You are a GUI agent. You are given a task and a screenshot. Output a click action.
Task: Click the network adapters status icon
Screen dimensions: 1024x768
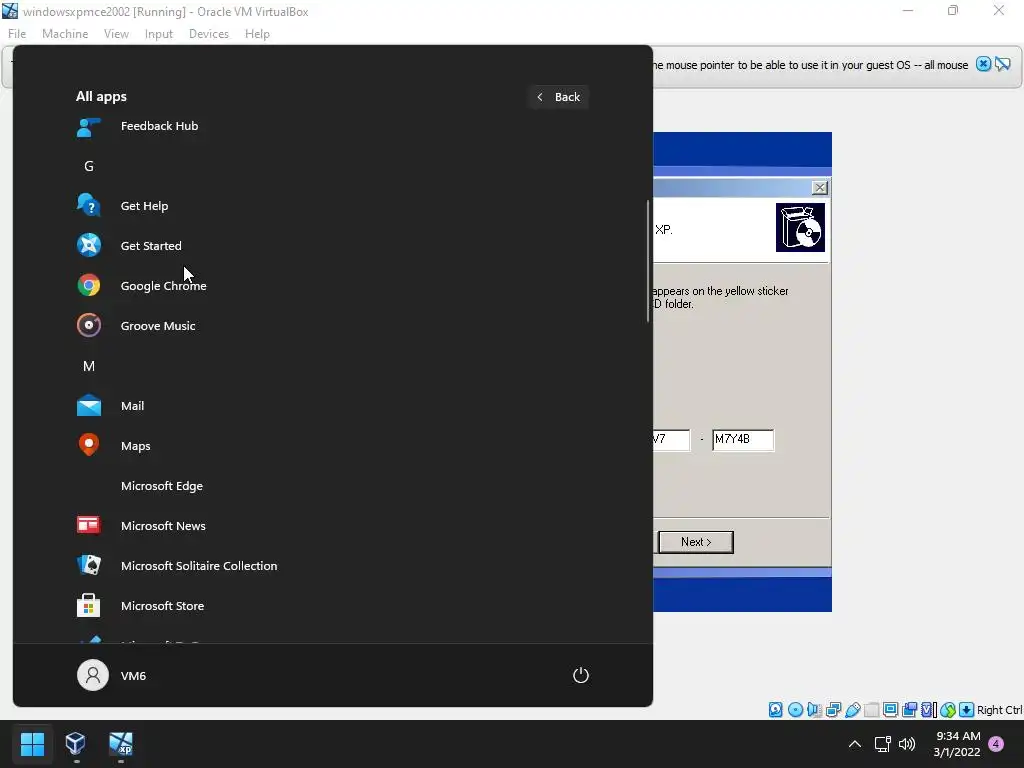[x=833, y=710]
